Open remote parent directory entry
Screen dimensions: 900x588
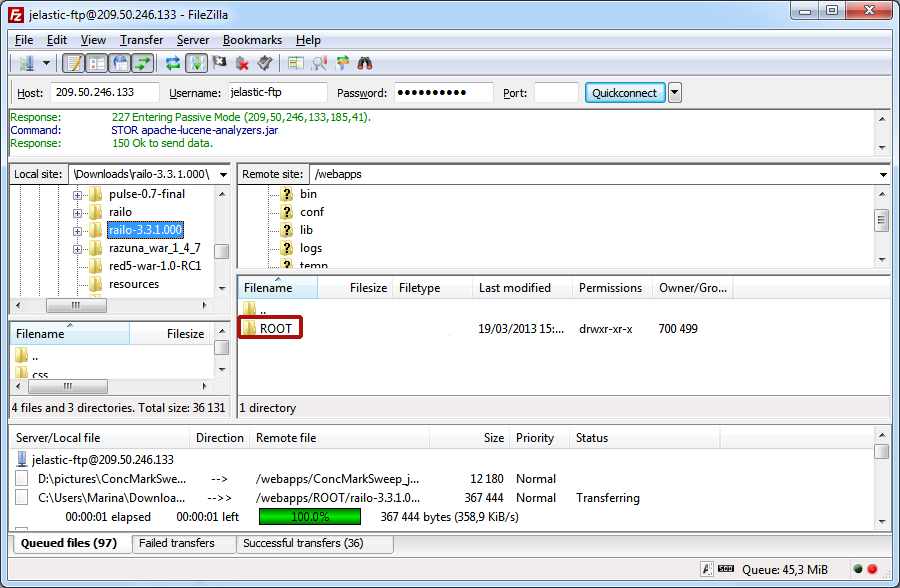(255, 309)
